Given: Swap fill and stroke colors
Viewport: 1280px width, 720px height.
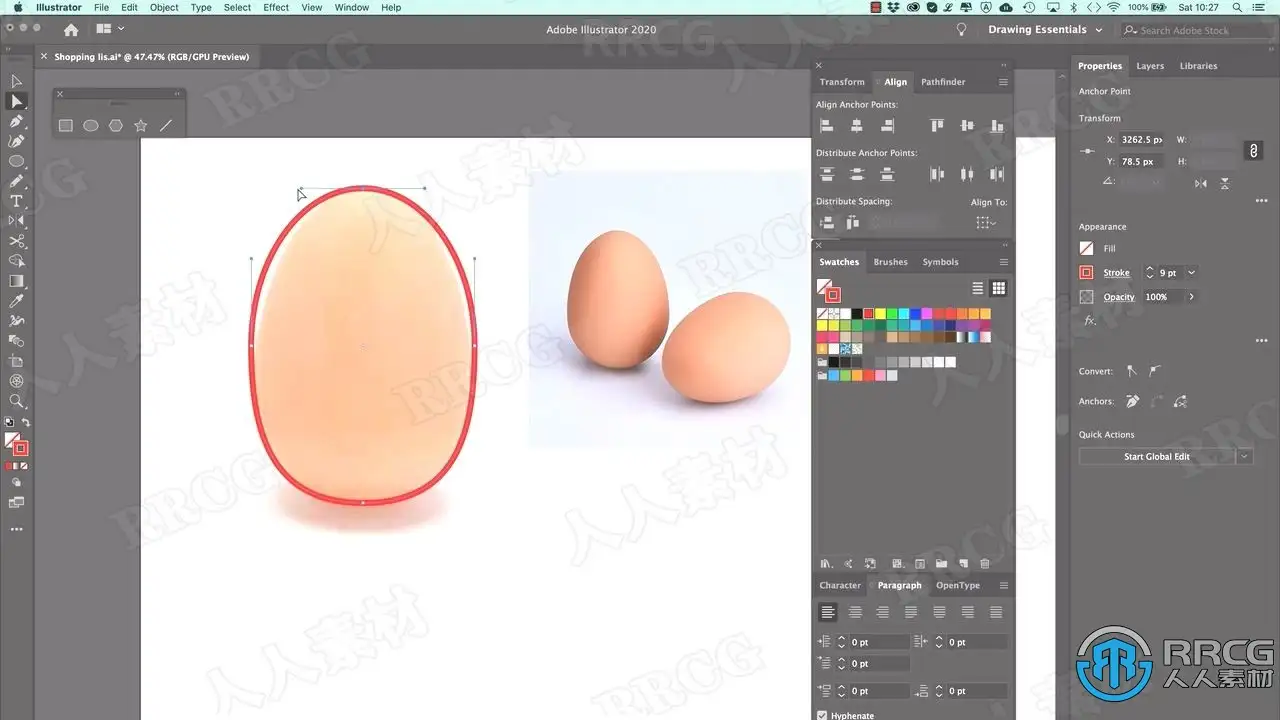Looking at the screenshot, I should point(26,423).
